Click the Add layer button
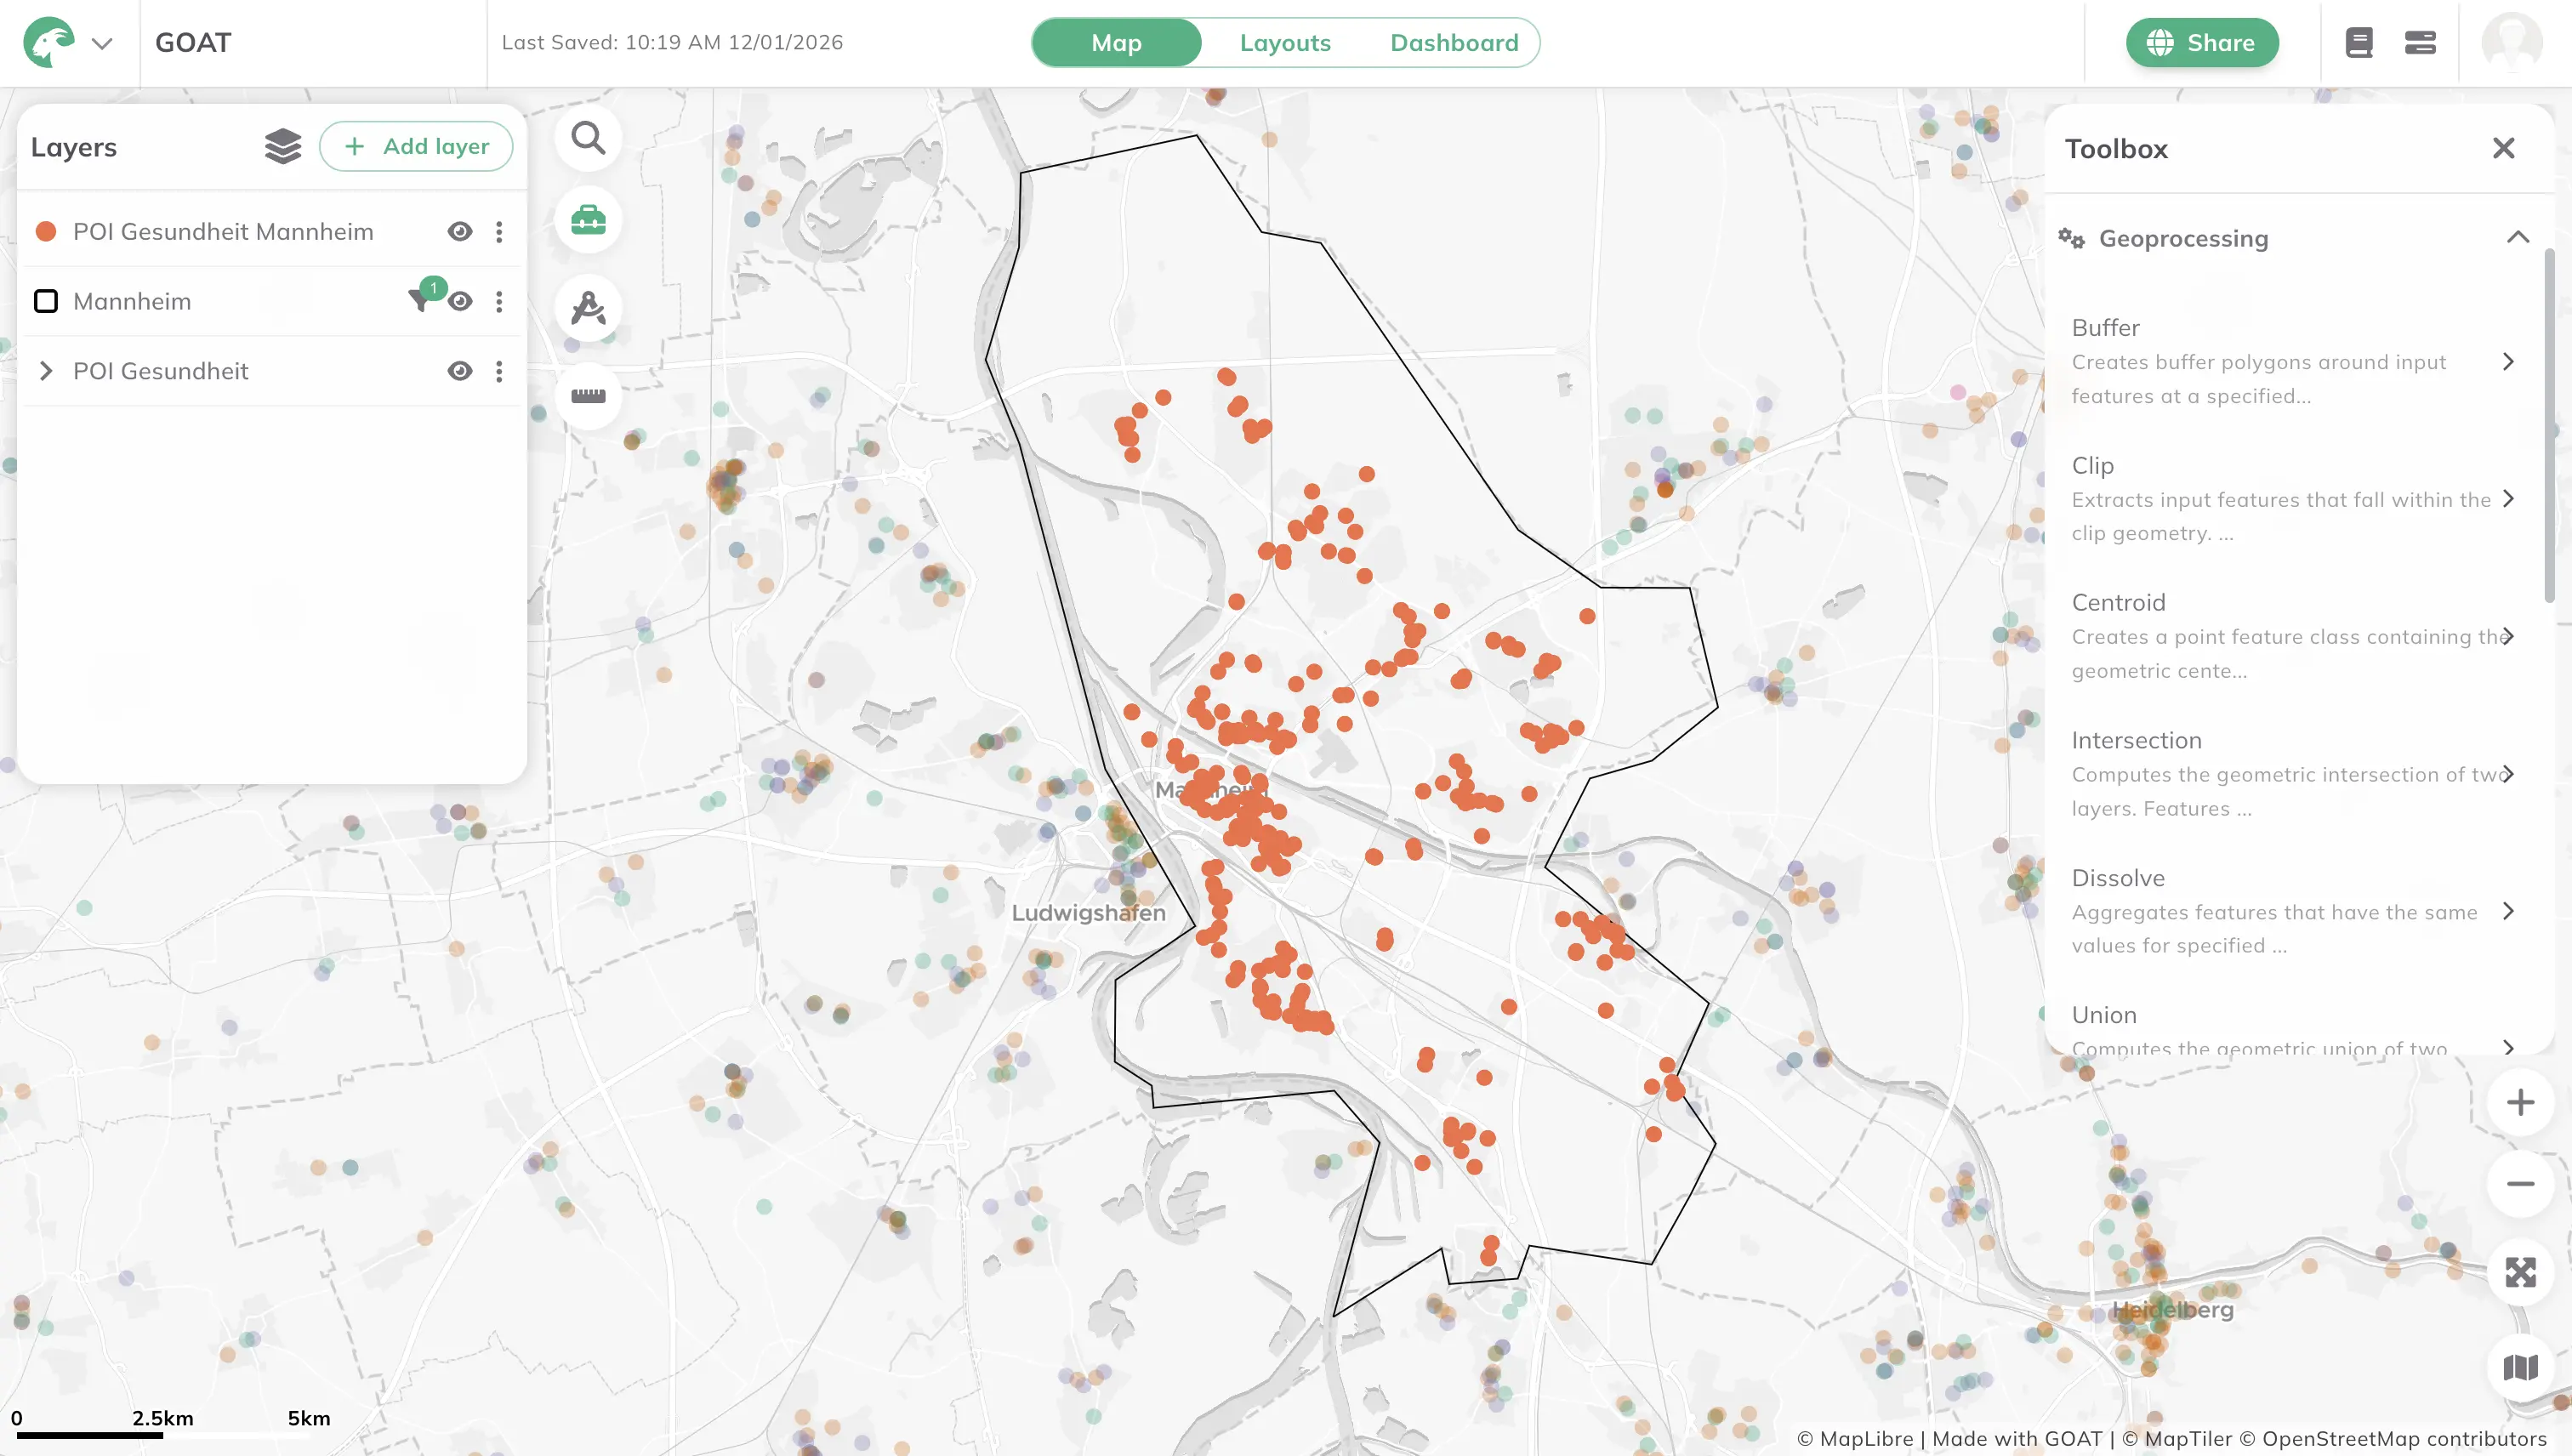The height and width of the screenshot is (1456, 2572). coord(416,147)
